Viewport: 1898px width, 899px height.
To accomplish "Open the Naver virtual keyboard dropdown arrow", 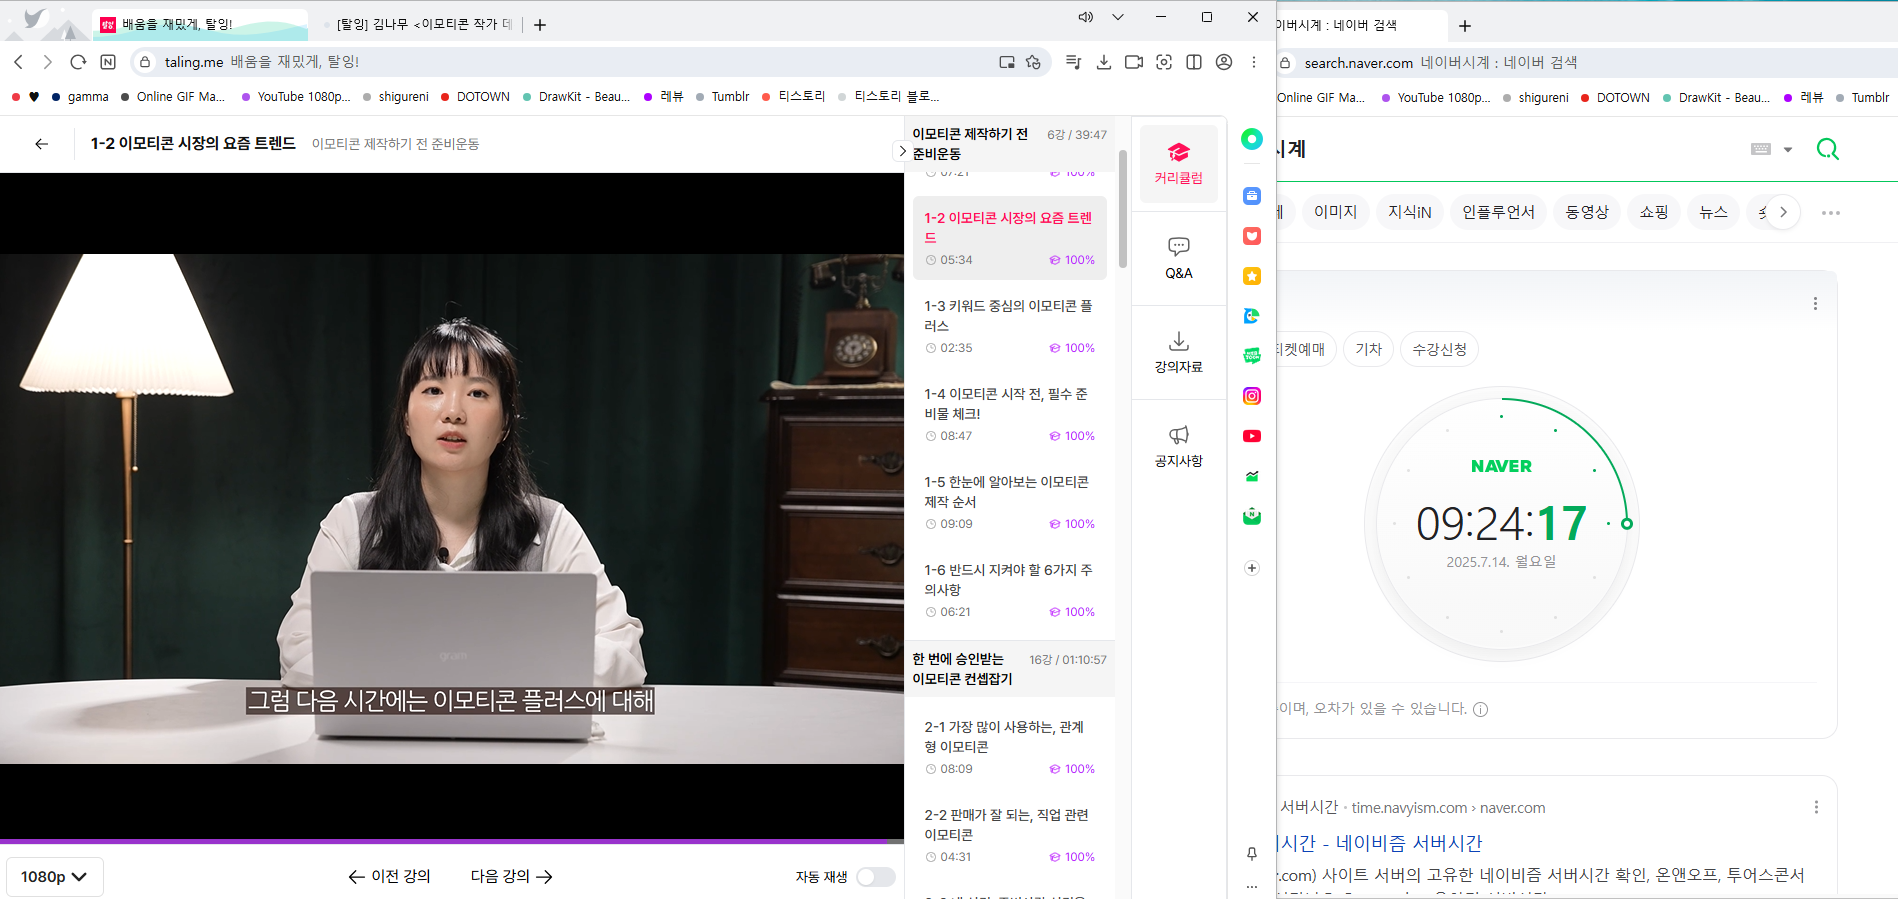I will coord(1788,150).
